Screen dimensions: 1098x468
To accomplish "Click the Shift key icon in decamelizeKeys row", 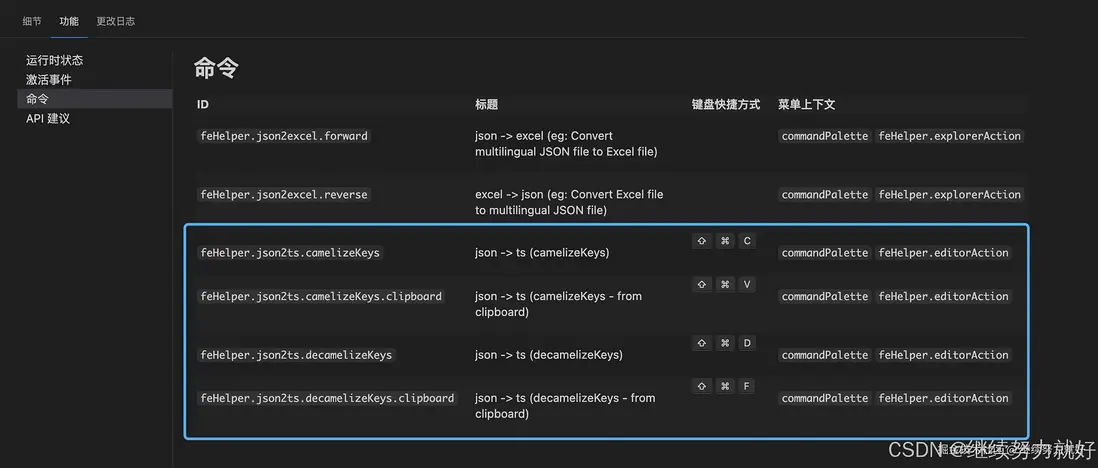I will [x=701, y=343].
